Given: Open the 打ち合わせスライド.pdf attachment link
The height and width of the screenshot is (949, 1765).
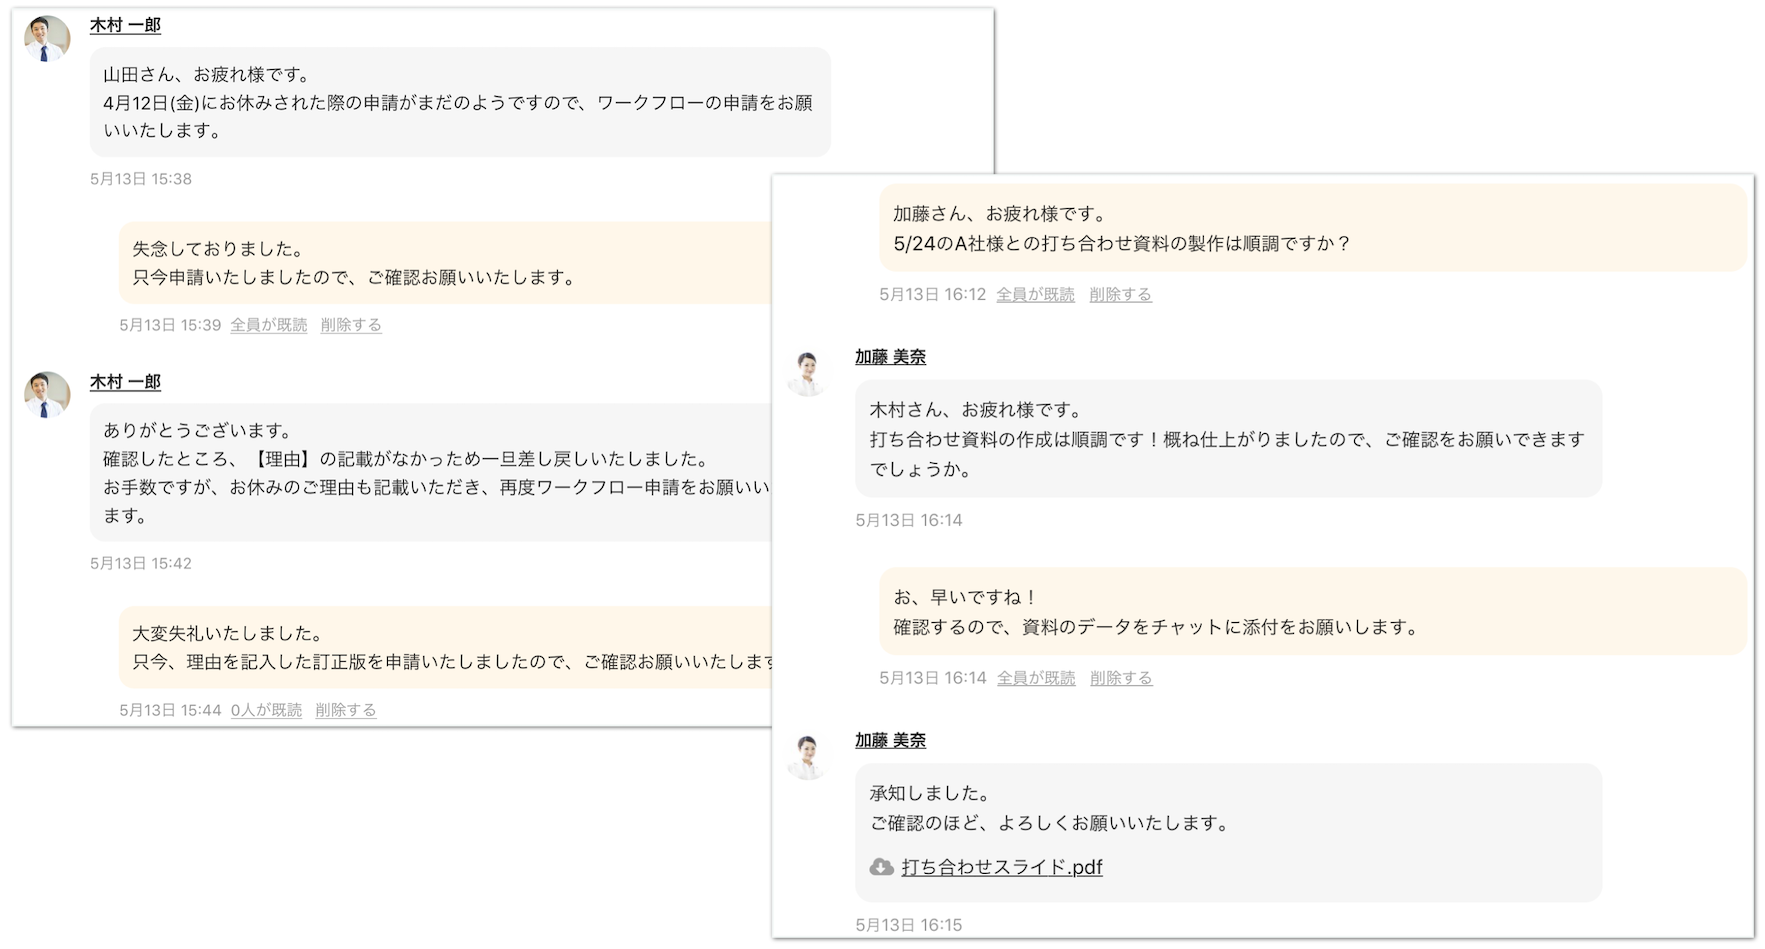Looking at the screenshot, I should pos(1001,867).
